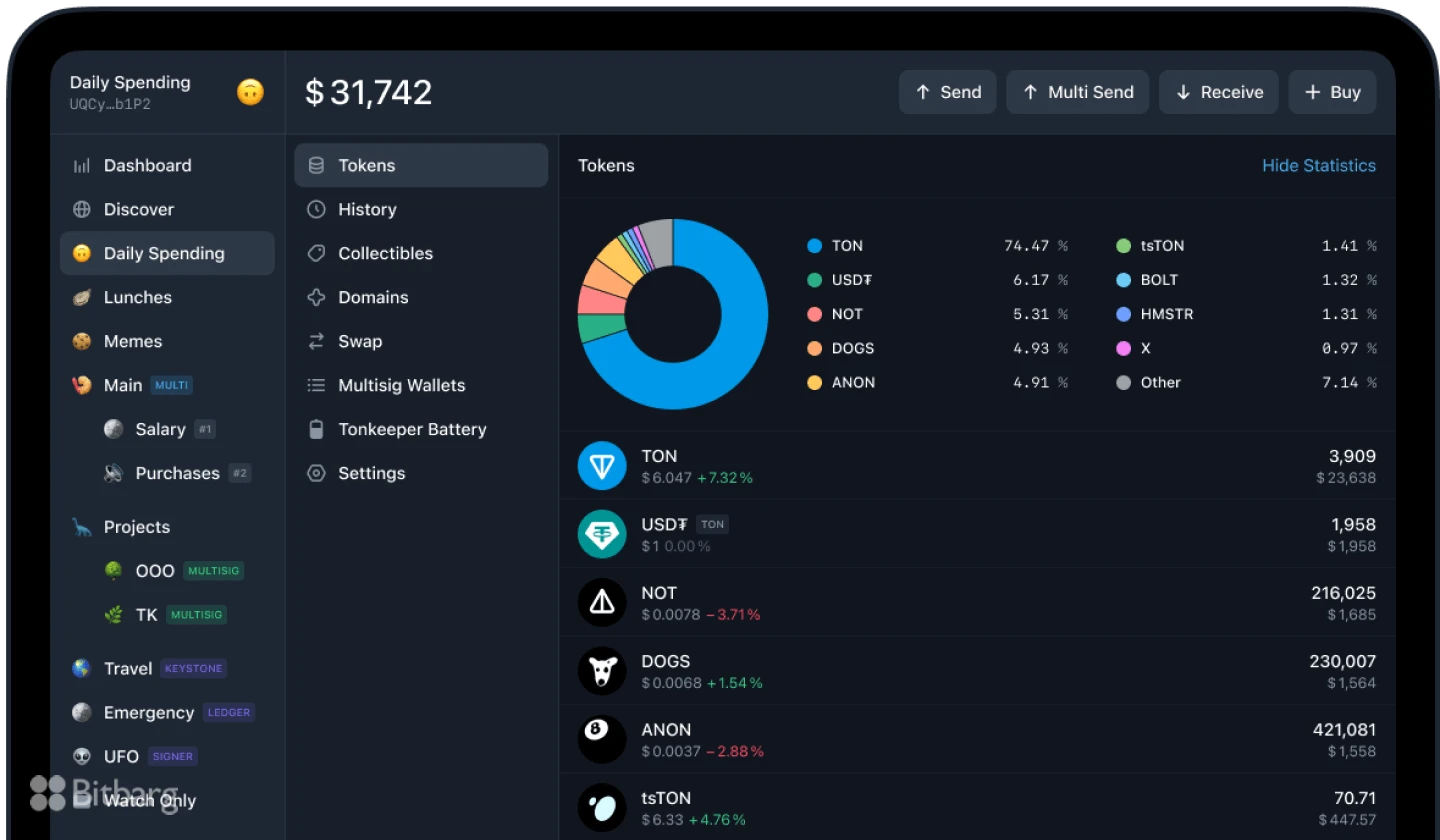Expand the Main multi-wallet group
1440x840 pixels.
tap(122, 385)
